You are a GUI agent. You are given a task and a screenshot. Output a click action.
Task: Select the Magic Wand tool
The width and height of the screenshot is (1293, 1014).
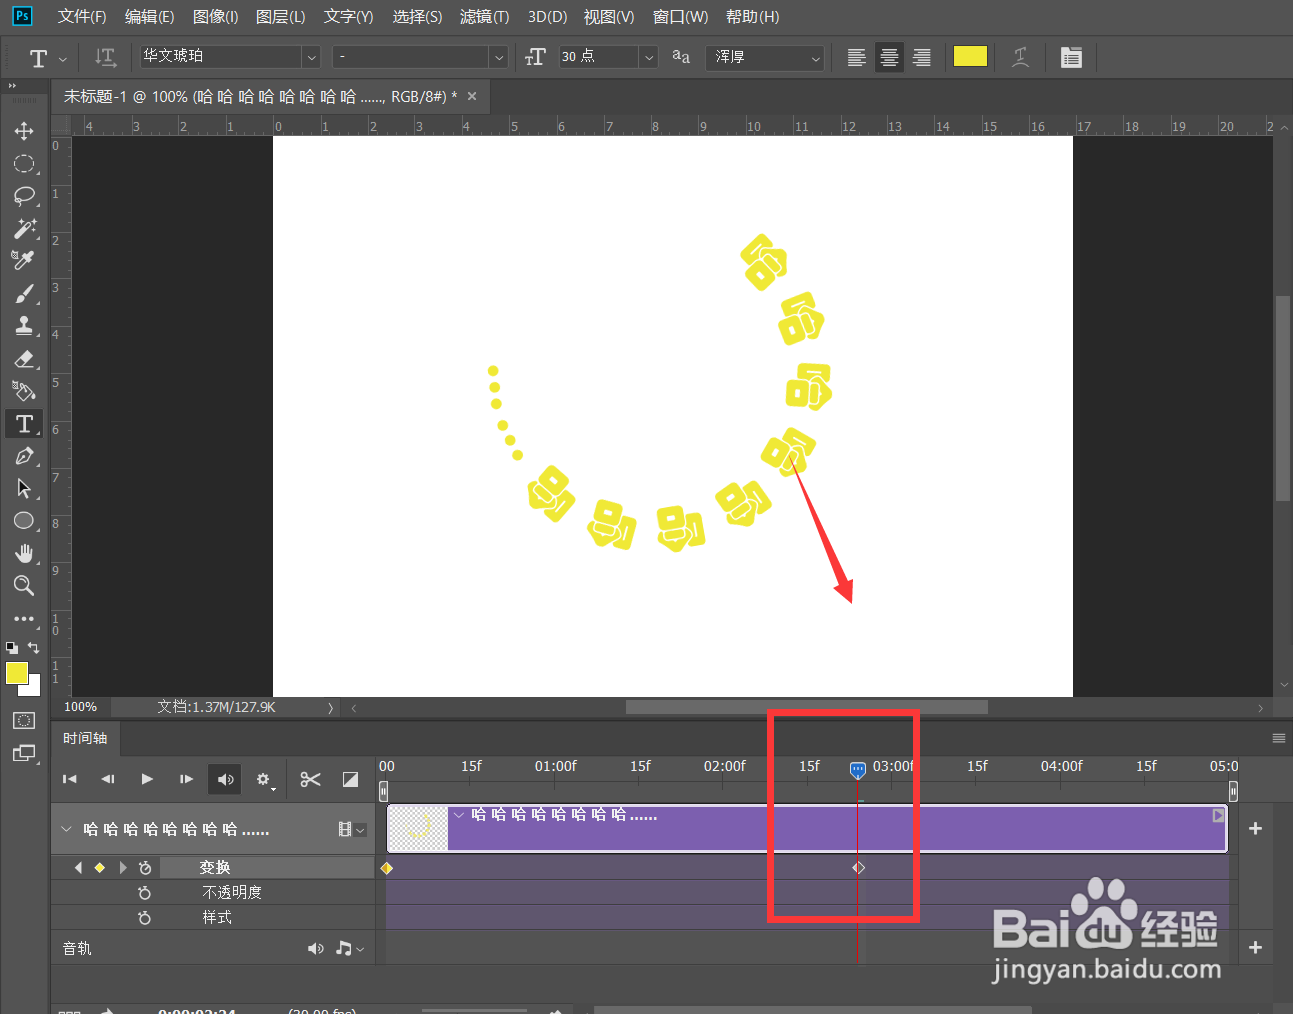[24, 228]
